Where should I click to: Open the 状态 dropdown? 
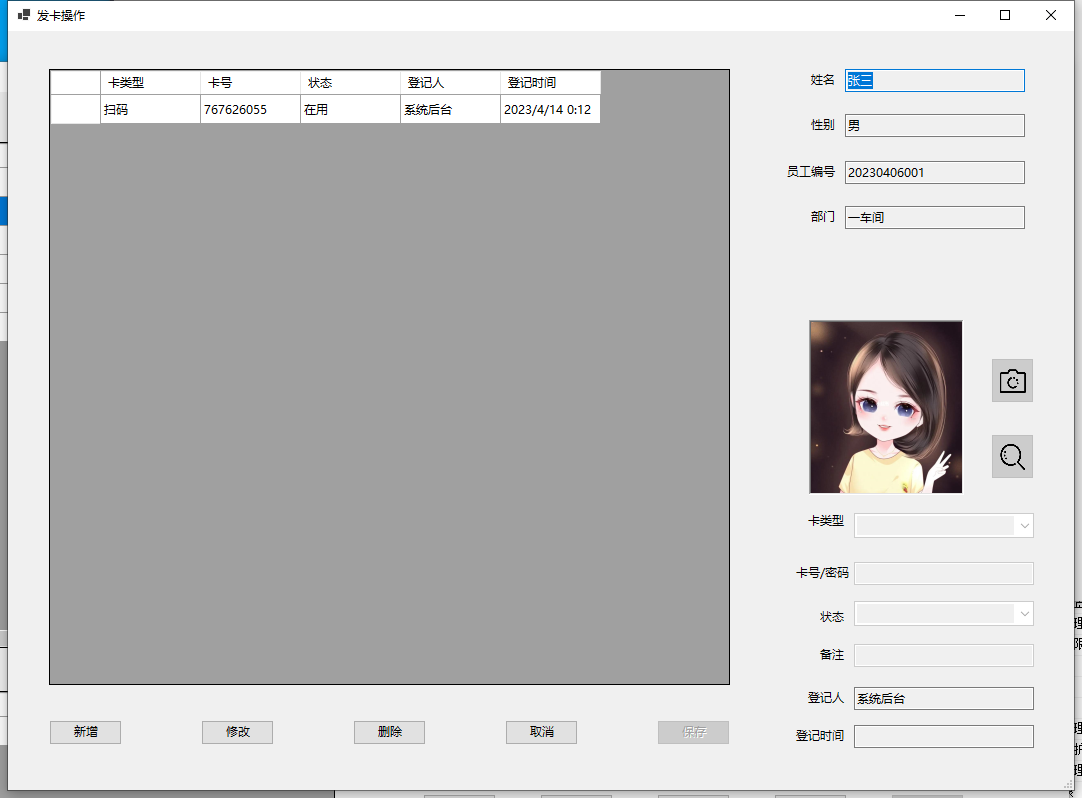click(943, 614)
